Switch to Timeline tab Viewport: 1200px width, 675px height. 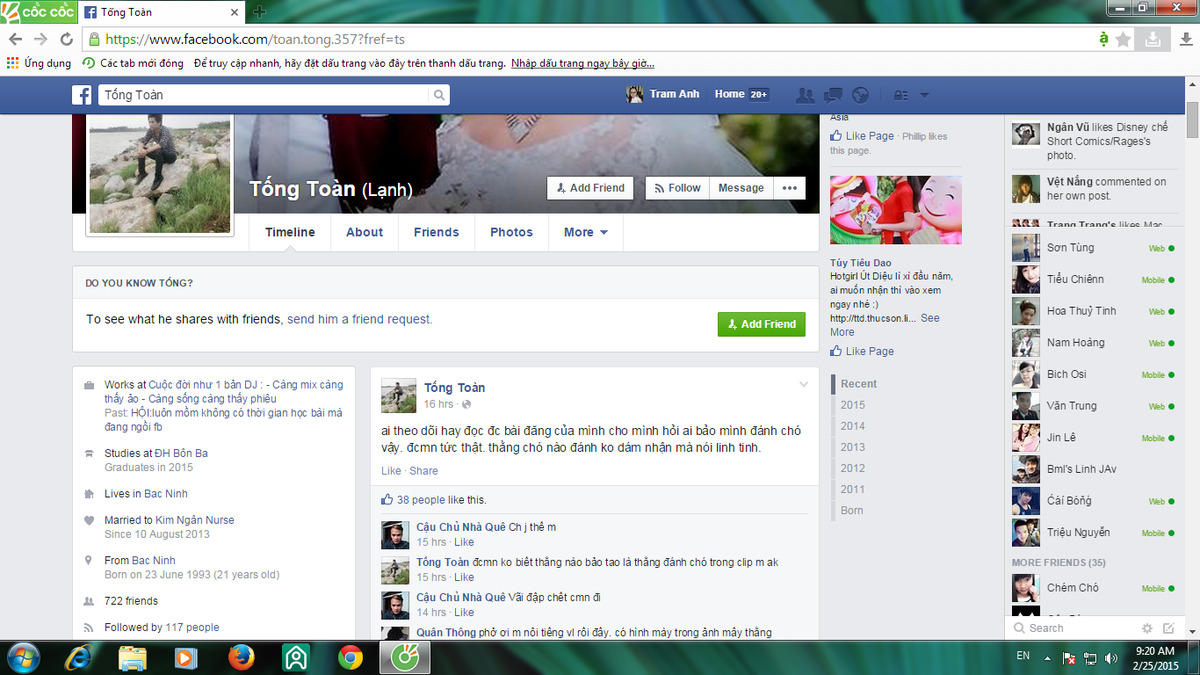(x=290, y=232)
